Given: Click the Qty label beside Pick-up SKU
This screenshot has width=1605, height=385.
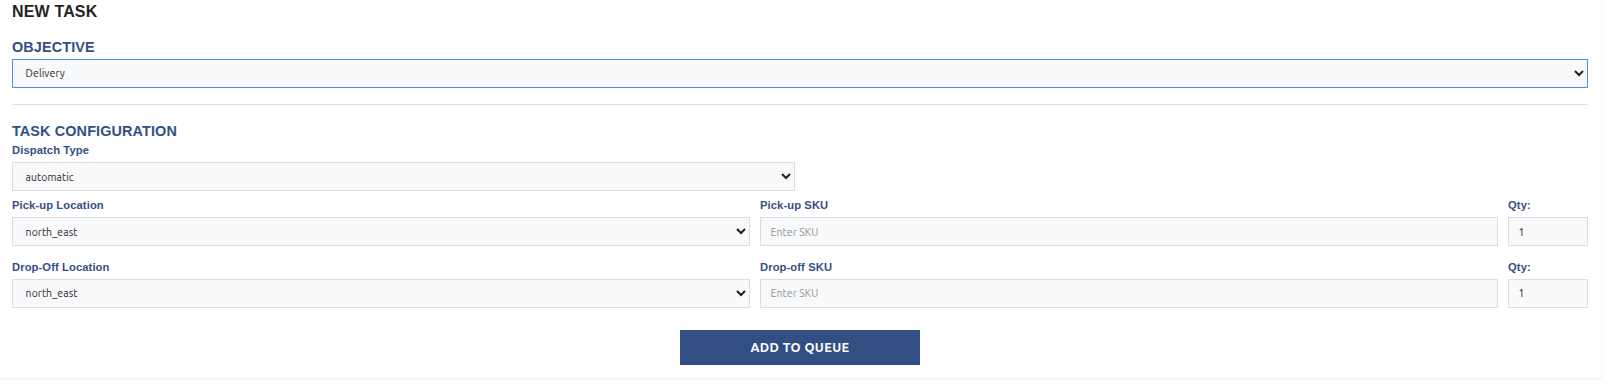Looking at the screenshot, I should click(1519, 205).
